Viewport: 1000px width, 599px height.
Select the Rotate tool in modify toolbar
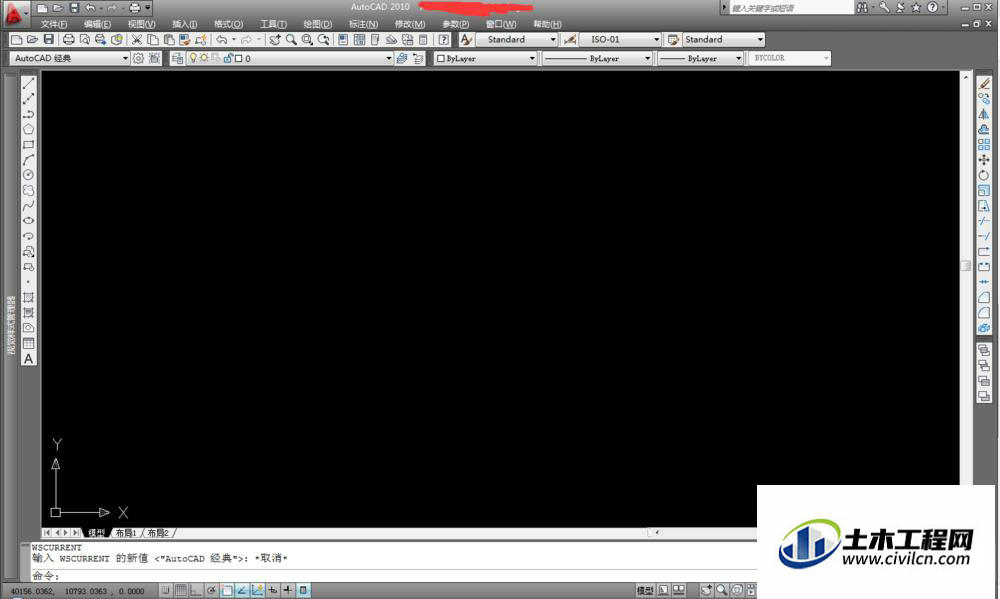tap(984, 175)
